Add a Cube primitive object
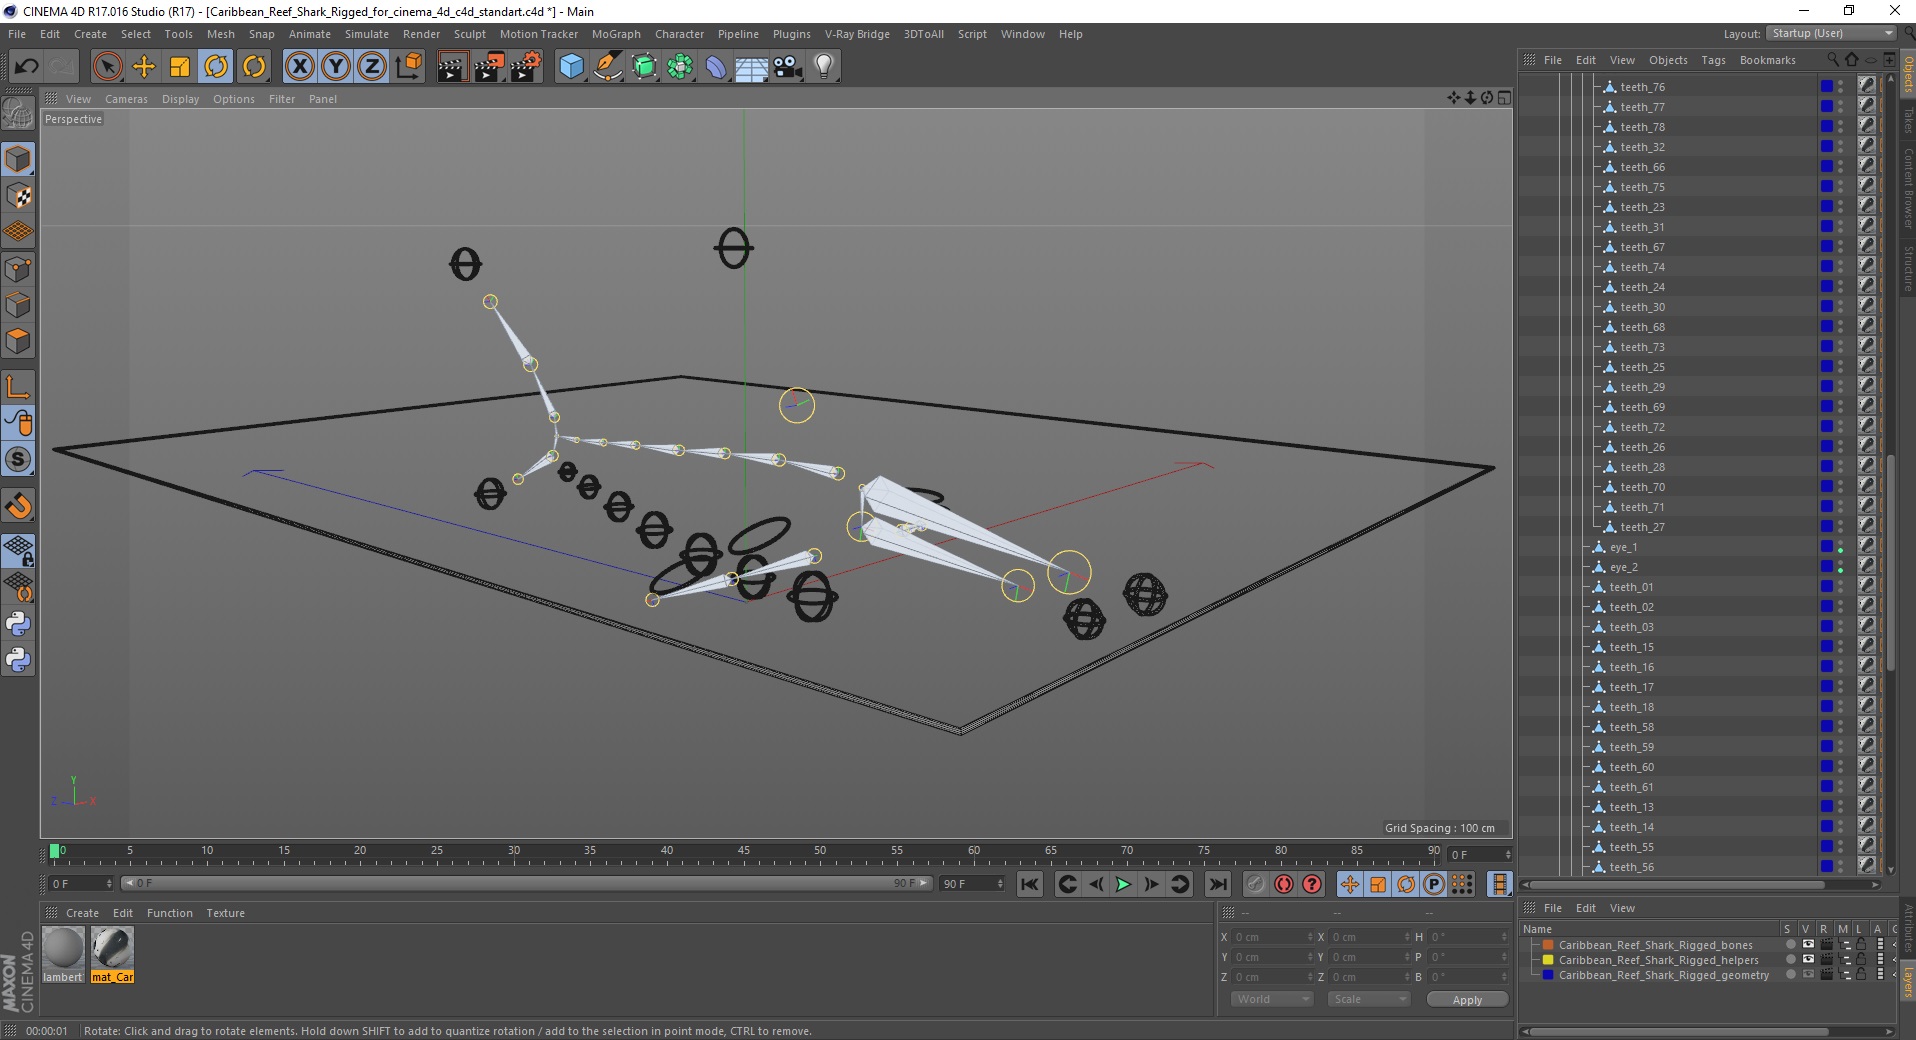1916x1040 pixels. 571,67
